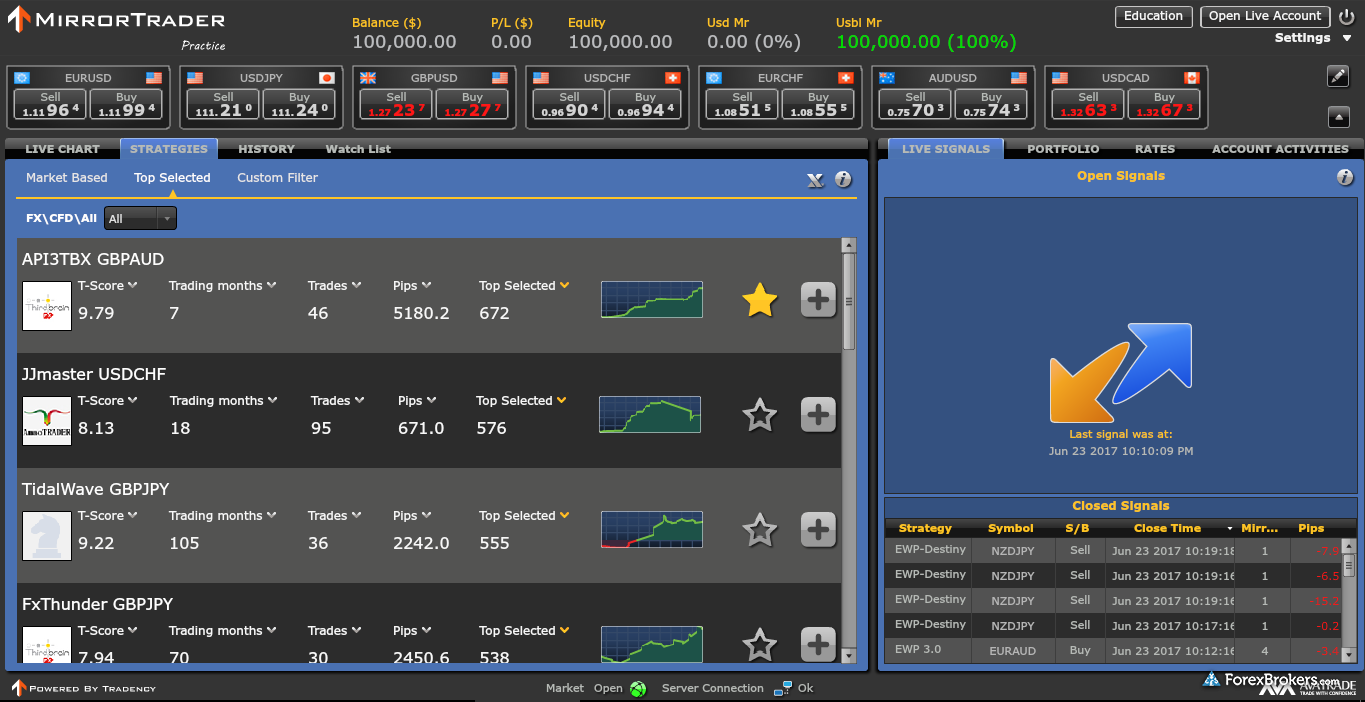Switch to the LIVE CHART tab
Image resolution: width=1365 pixels, height=702 pixels.
click(x=62, y=149)
